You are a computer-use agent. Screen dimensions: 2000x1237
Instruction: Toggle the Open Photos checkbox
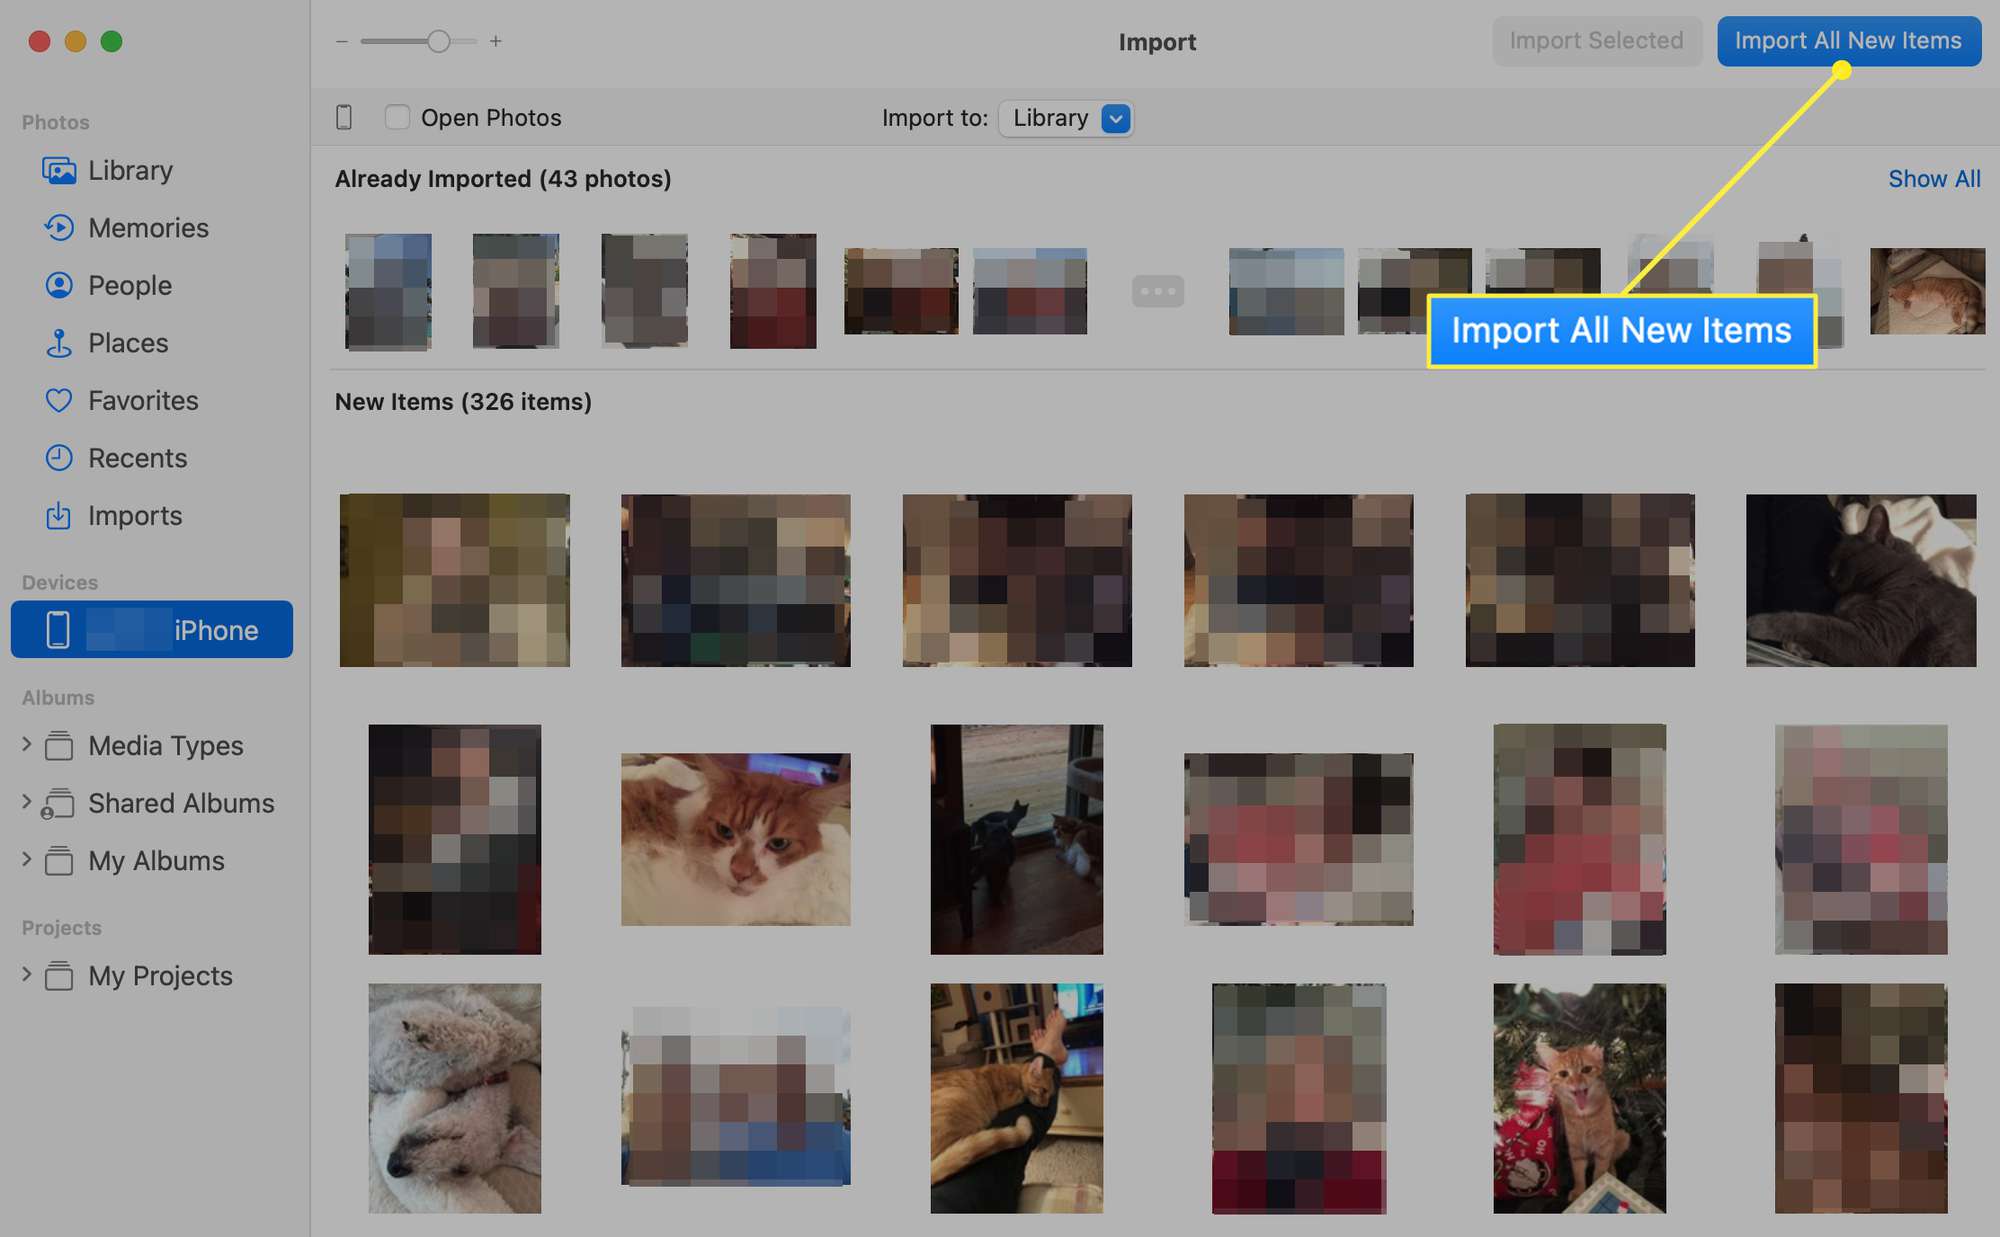coord(396,116)
